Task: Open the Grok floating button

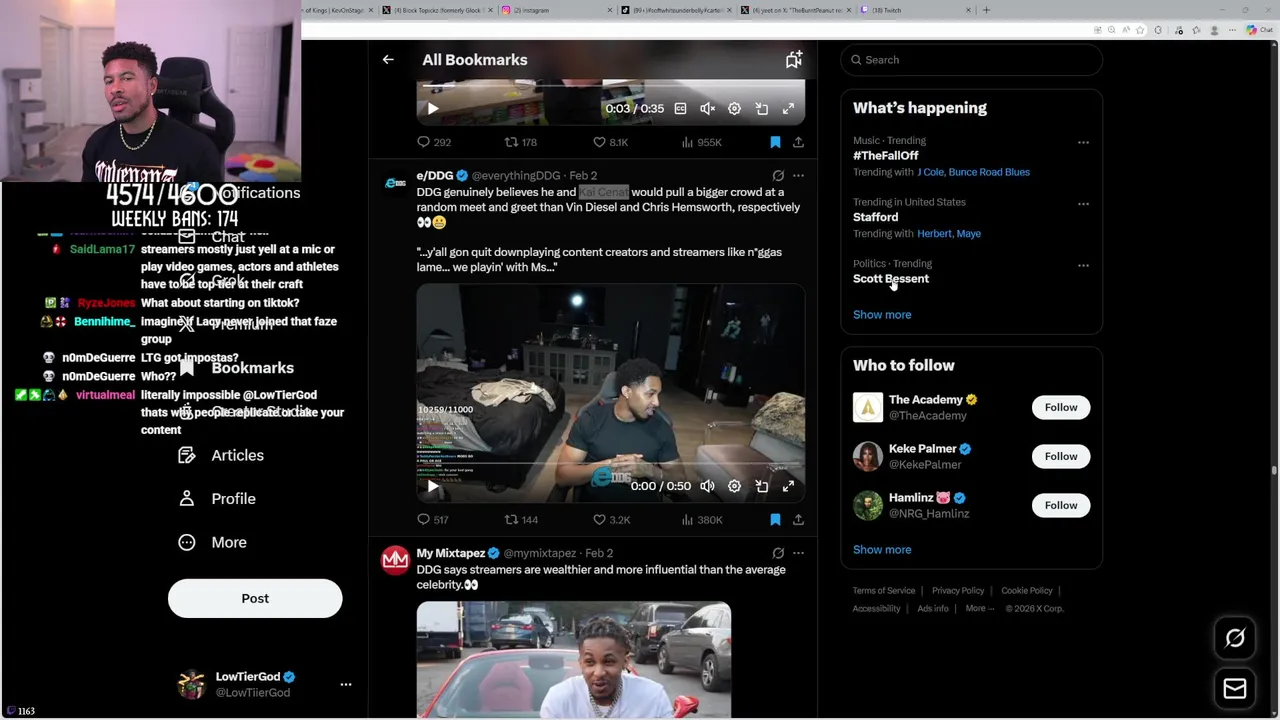Action: pos(1235,638)
